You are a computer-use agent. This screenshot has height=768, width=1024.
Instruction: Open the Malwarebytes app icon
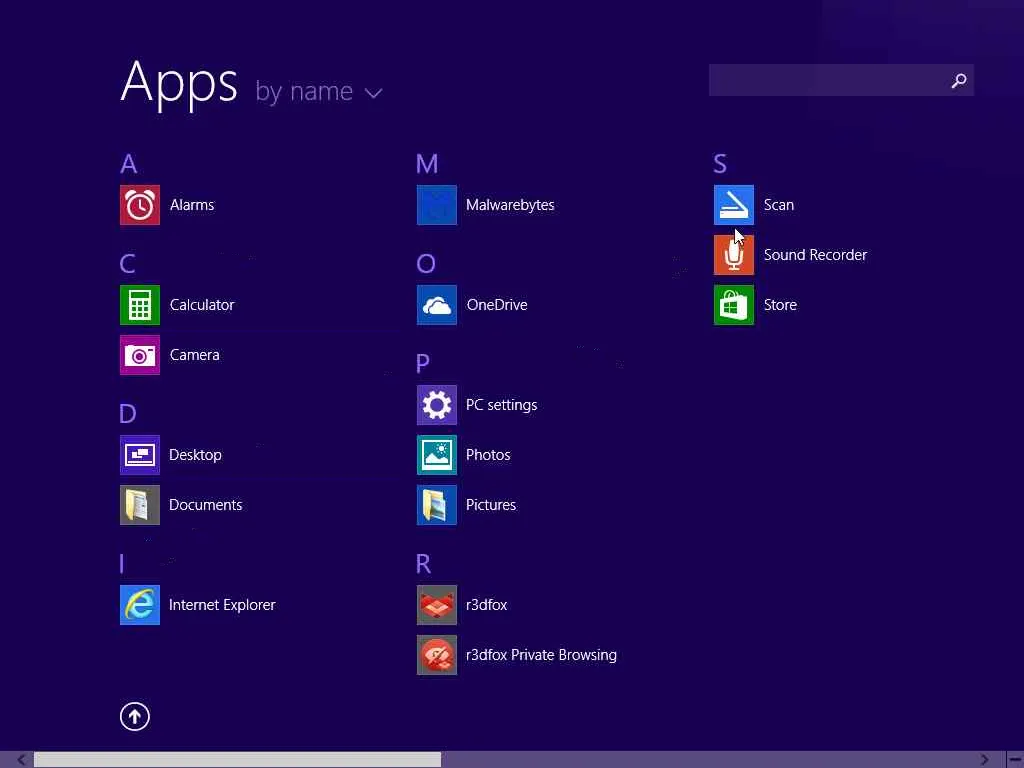(437, 205)
